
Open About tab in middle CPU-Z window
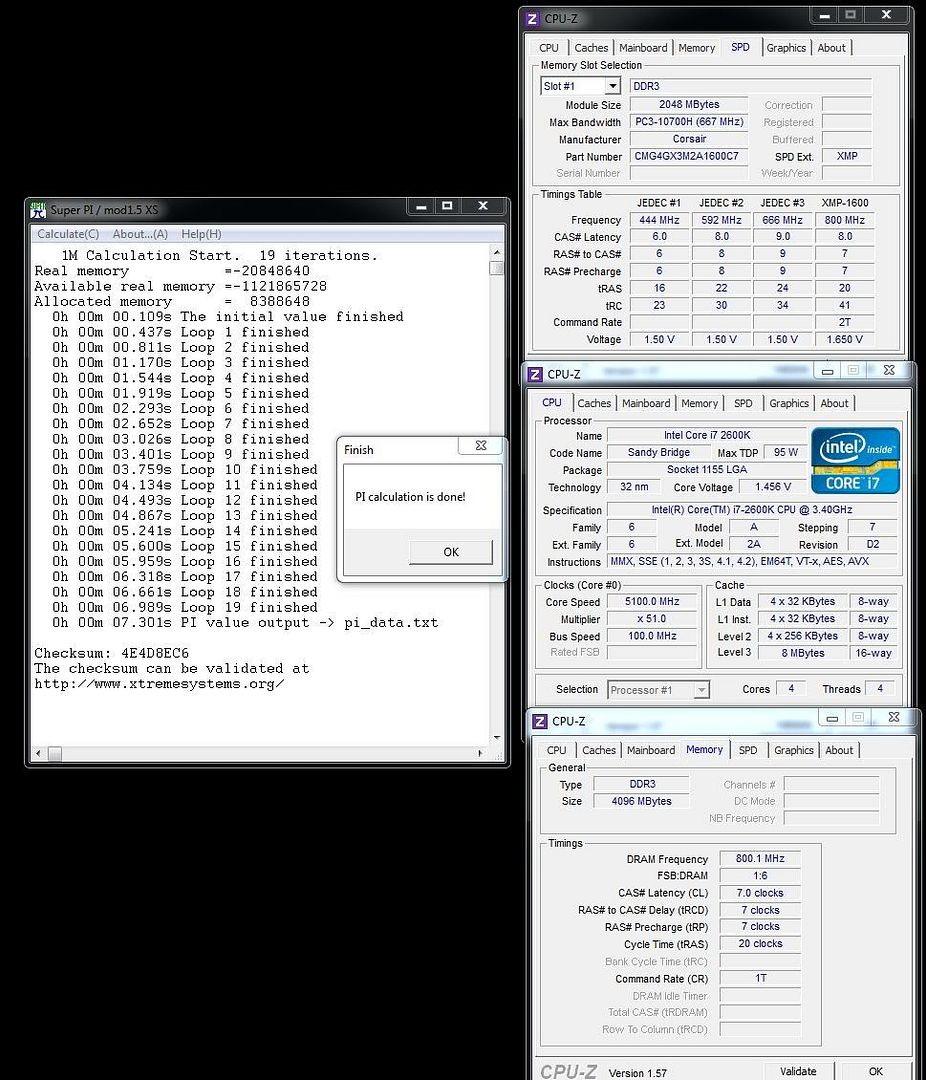click(x=834, y=403)
